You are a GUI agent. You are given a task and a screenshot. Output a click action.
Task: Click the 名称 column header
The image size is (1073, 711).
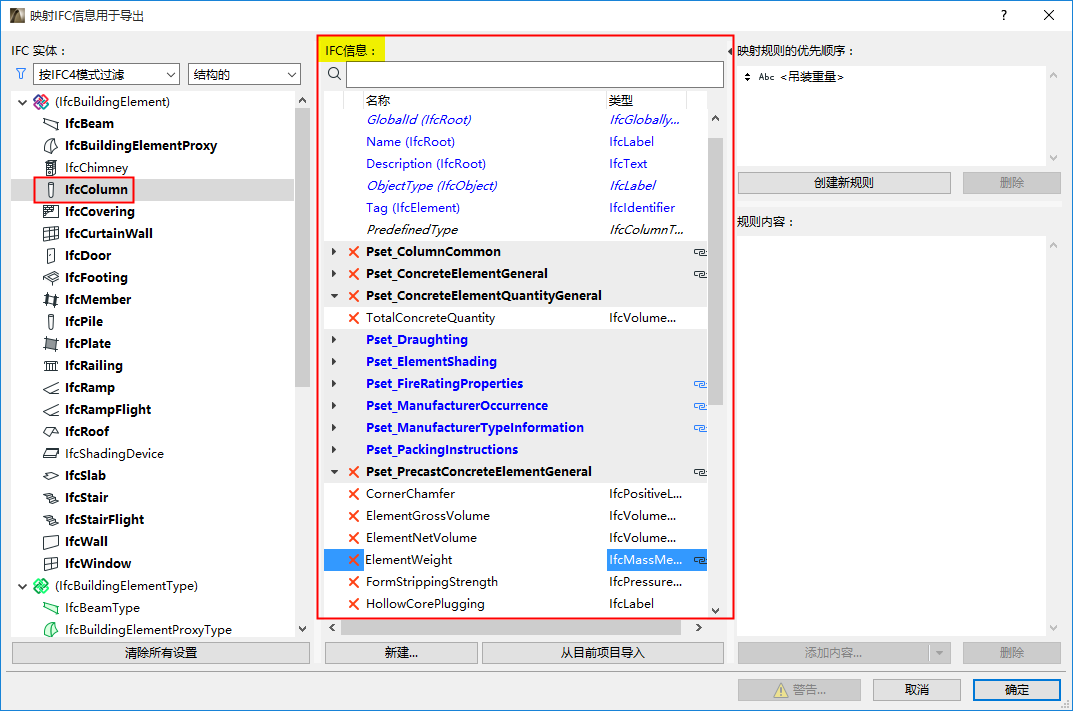484,101
